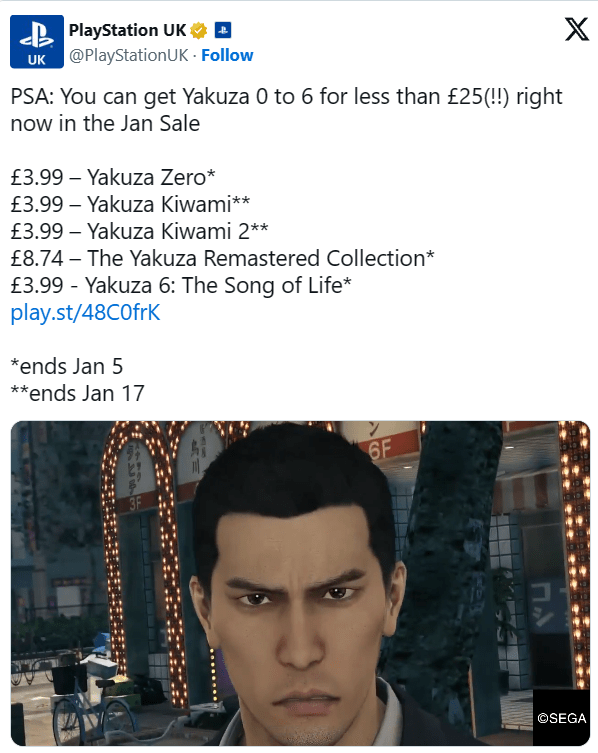Viewport: 598px width, 753px height.
Task: Click the '*ends Jan 5' footnote
Action: click(67, 366)
